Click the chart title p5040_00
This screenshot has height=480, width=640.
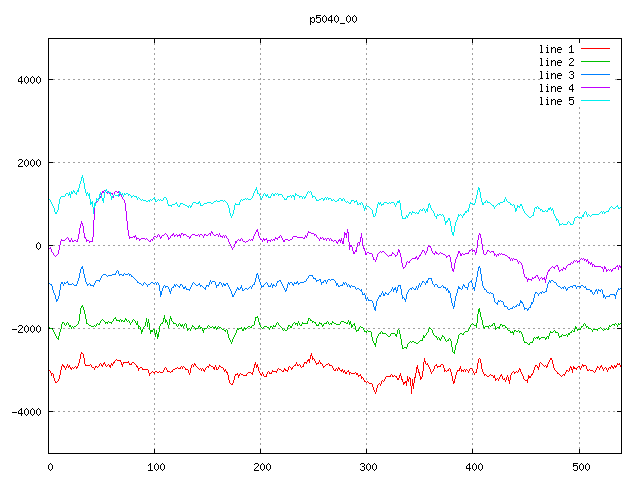334,19
